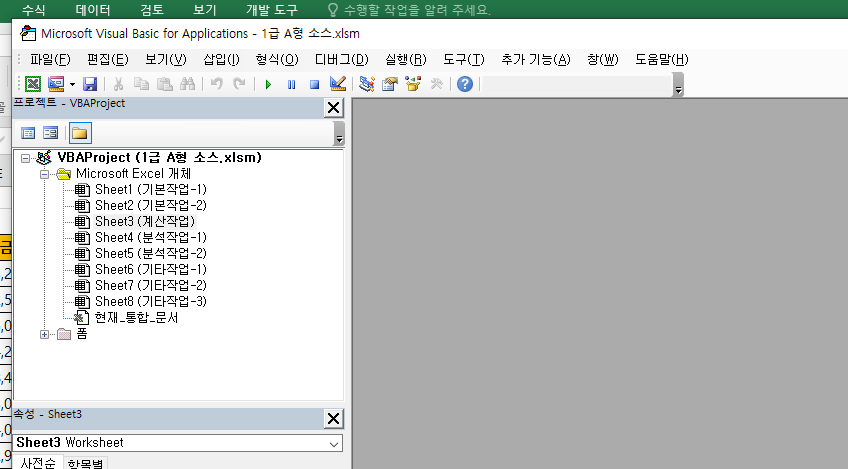Select Sheet7 (기타작업-2) in project tree
The image size is (848, 469).
click(x=151, y=285)
